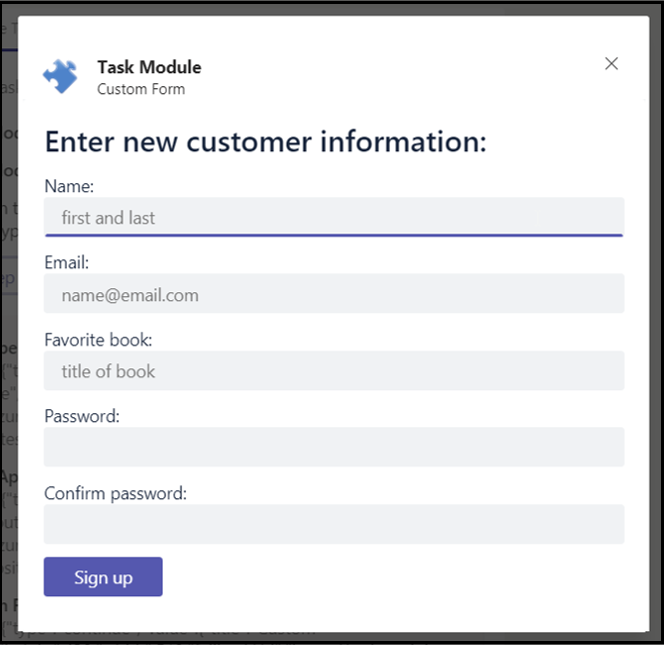This screenshot has width=664, height=645.
Task: Close the Task Module dialog
Action: [x=611, y=64]
